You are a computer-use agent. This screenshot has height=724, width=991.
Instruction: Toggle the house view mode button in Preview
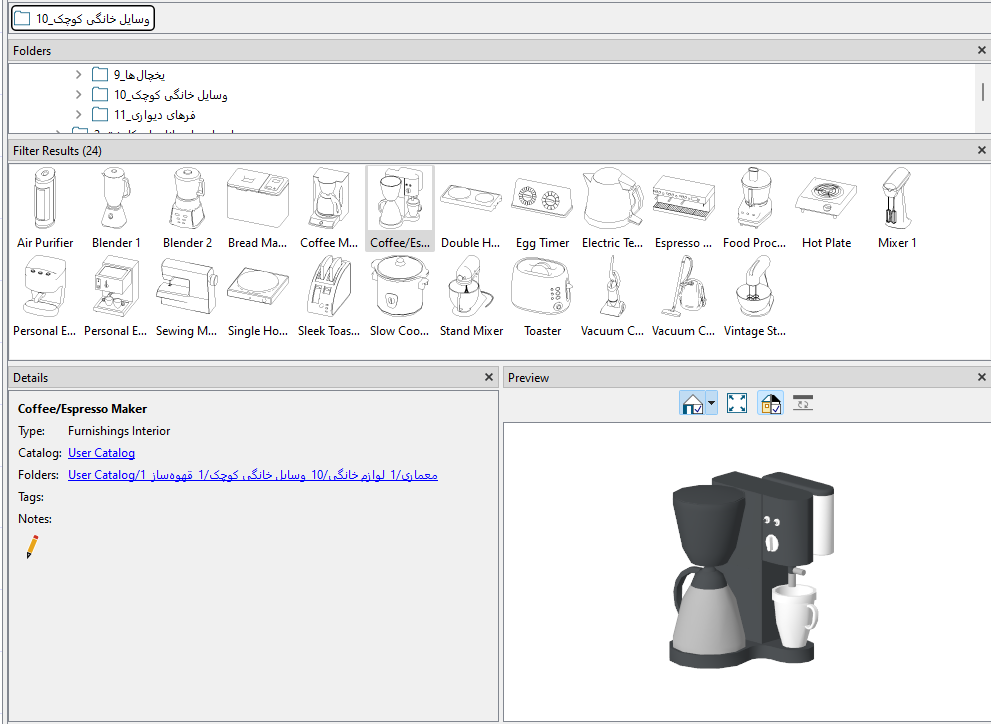(691, 403)
